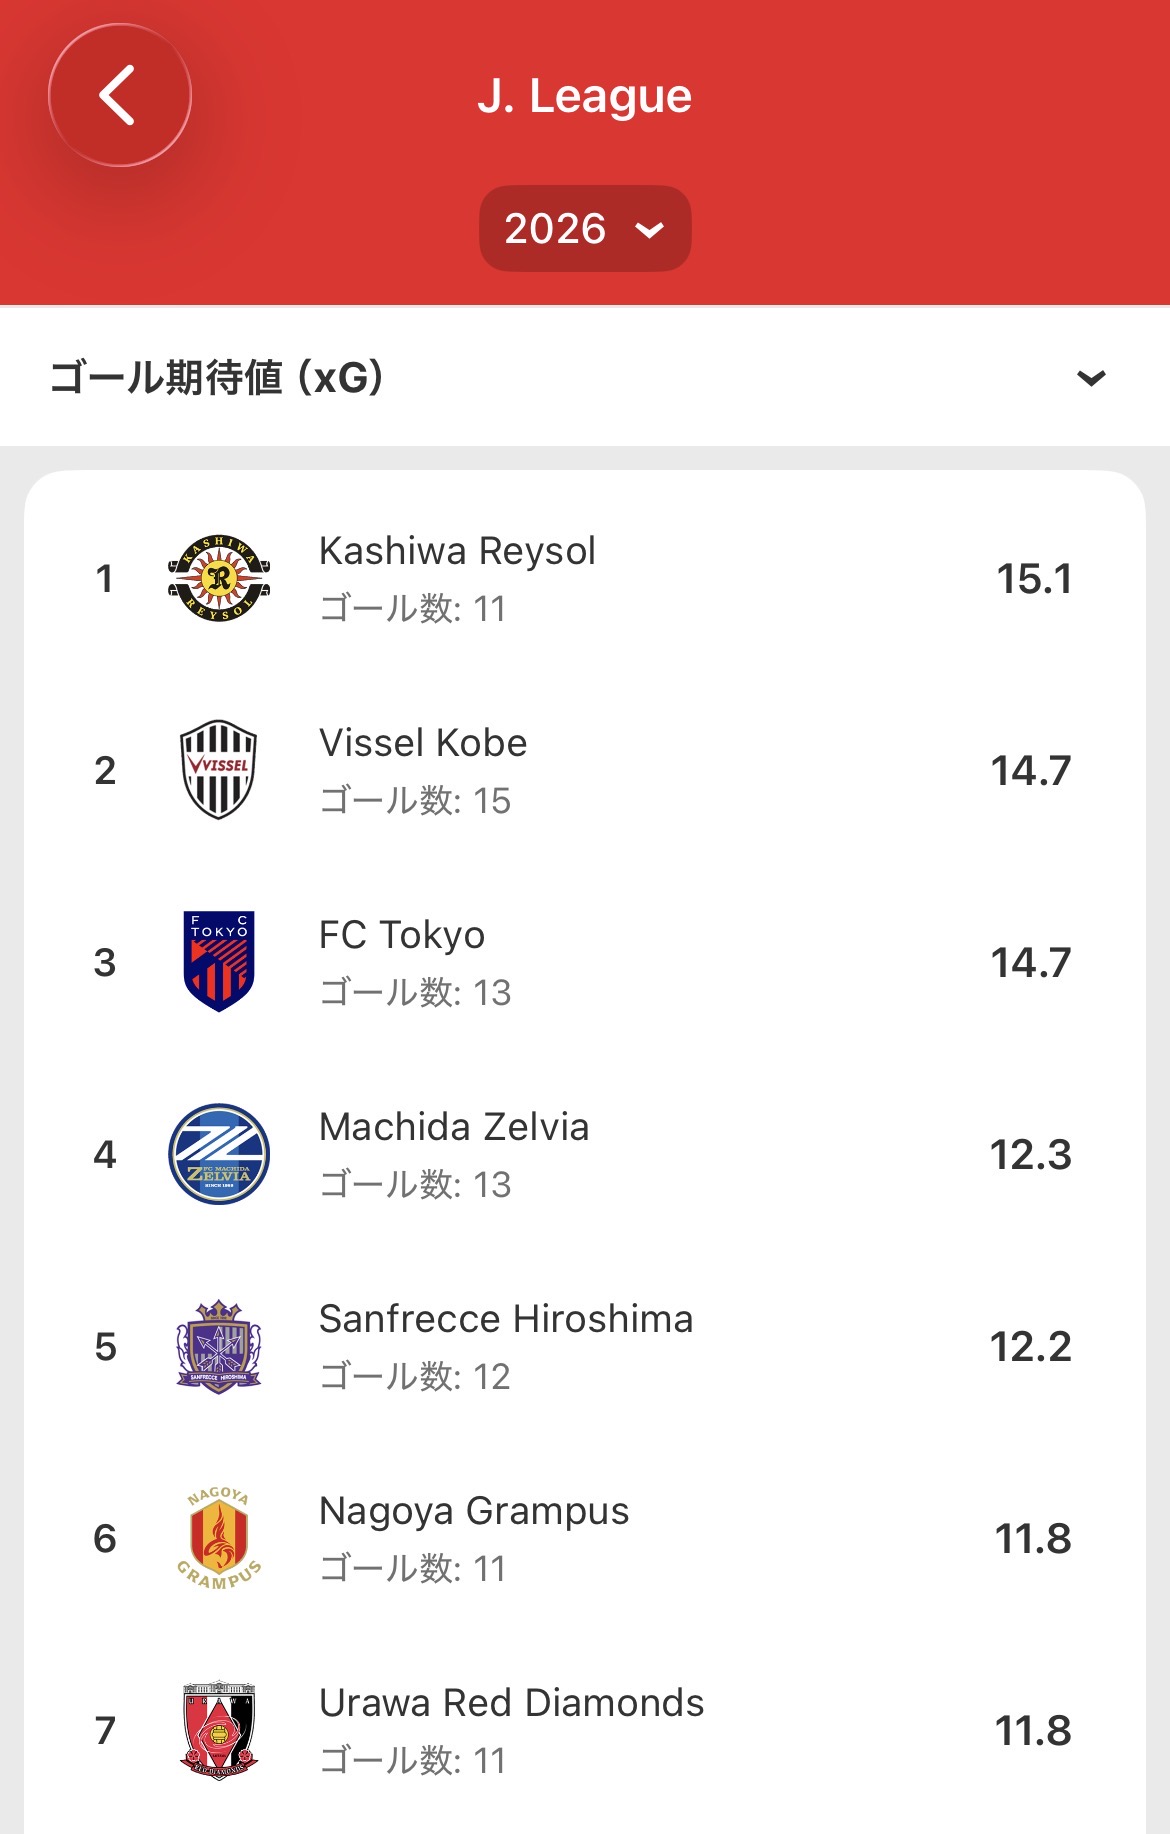Tap the Machida Zelvia club crest
This screenshot has width=1170, height=1834.
[218, 1154]
